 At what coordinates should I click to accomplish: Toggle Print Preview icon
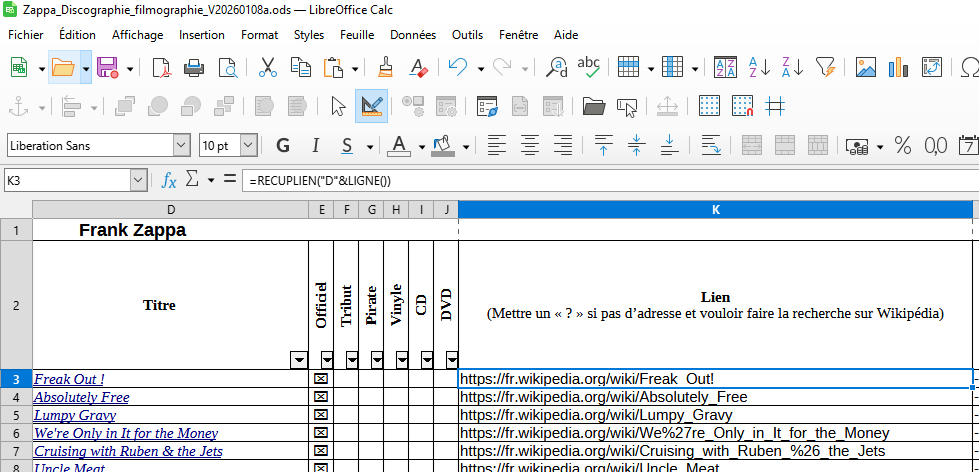coord(228,67)
